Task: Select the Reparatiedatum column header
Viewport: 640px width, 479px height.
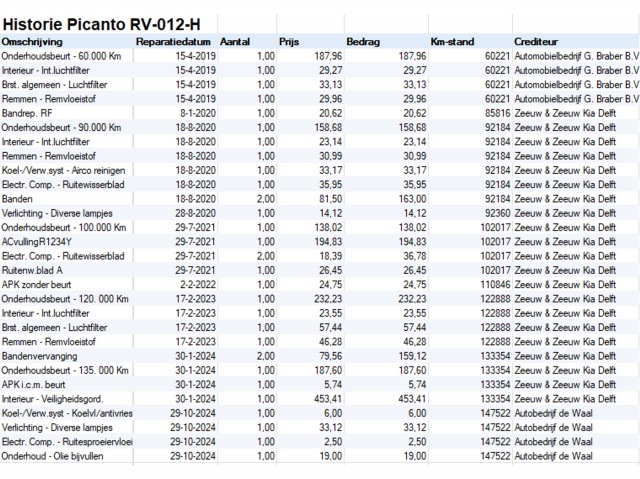Action: (172, 42)
